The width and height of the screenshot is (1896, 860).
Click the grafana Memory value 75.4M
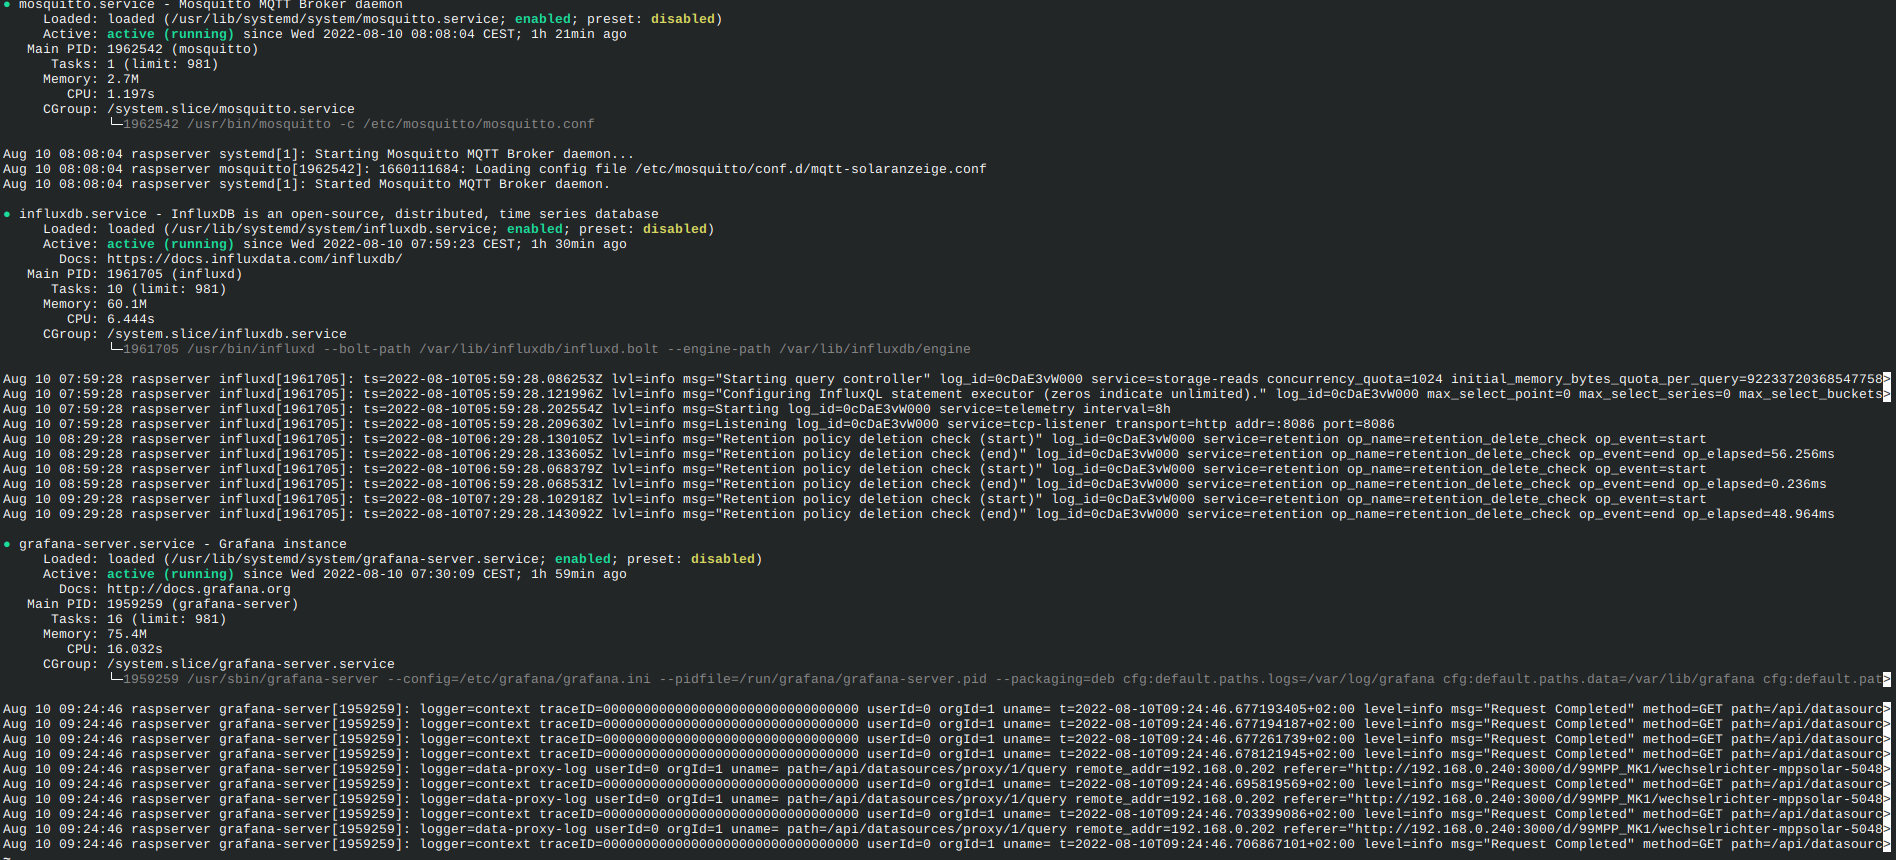pyautogui.click(x=127, y=634)
